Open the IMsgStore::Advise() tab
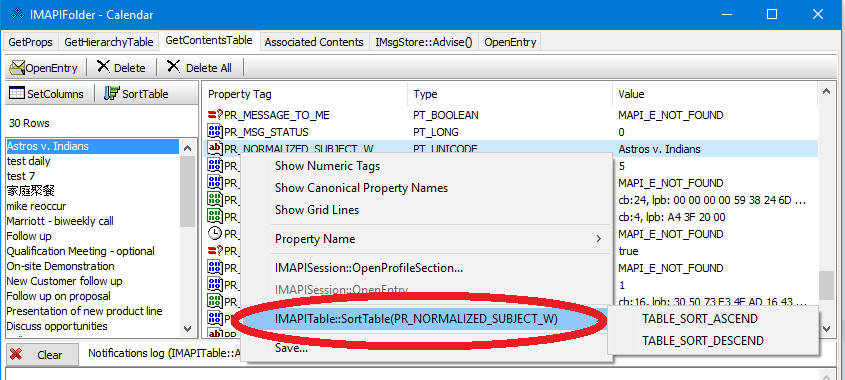Screen dimensions: 845x380 [x=424, y=42]
